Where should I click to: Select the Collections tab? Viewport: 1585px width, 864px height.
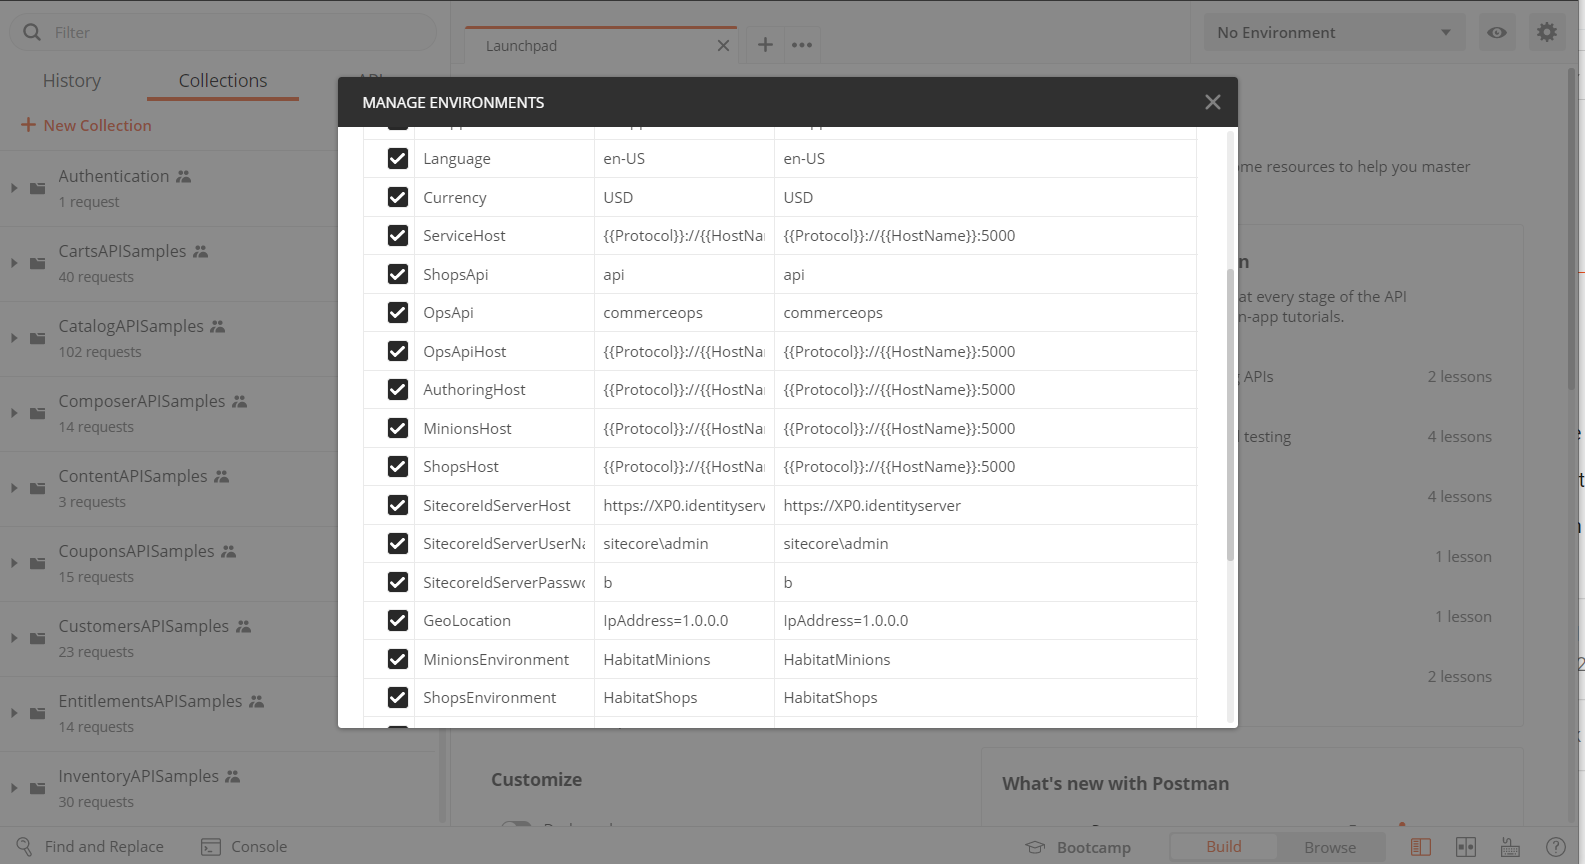click(x=223, y=80)
